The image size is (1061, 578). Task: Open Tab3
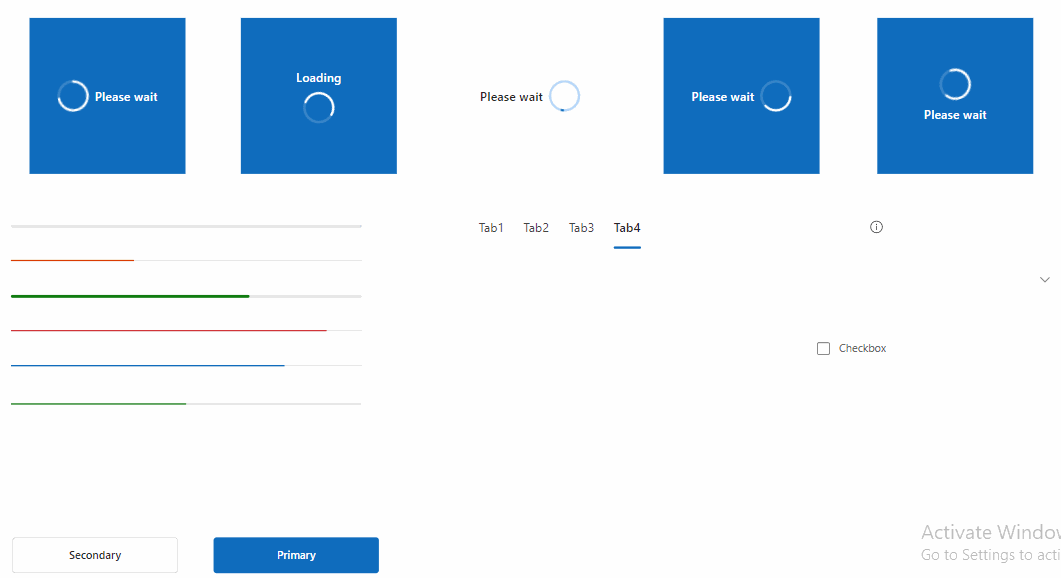pos(581,227)
